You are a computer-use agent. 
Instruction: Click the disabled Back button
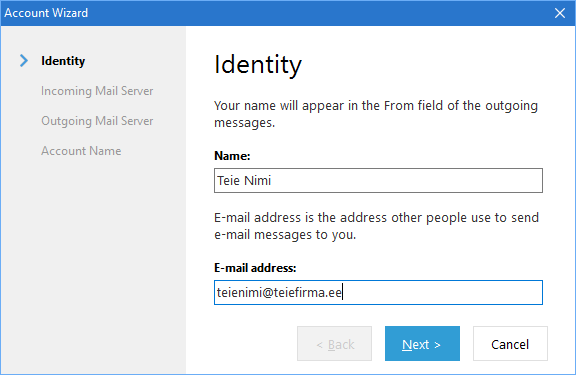click(334, 343)
